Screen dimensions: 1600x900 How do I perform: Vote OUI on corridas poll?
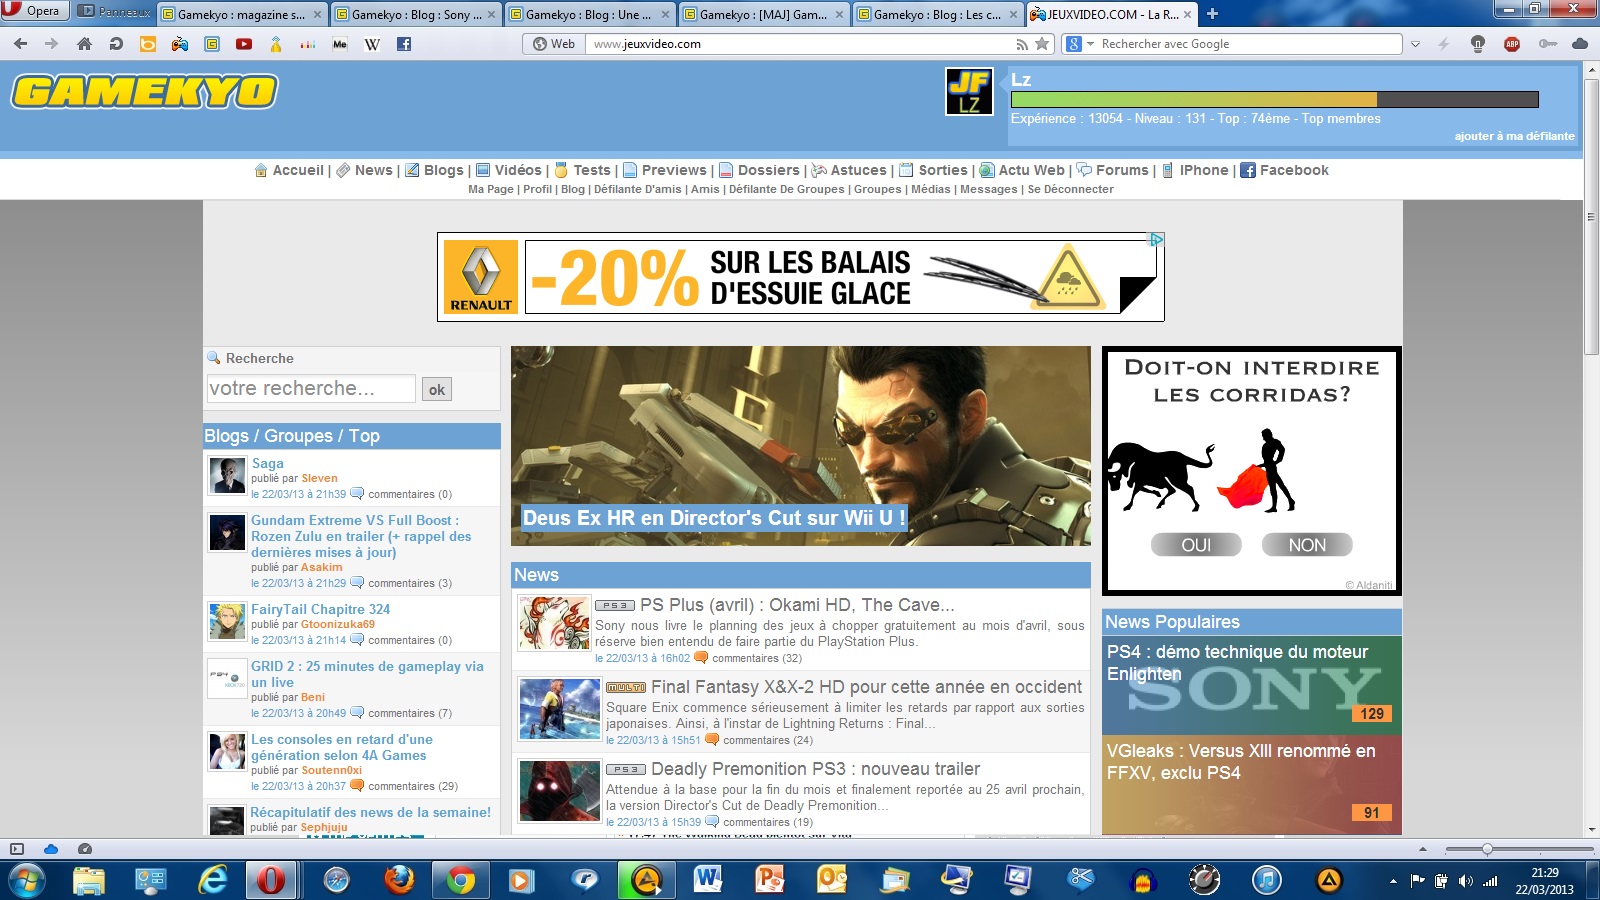click(x=1196, y=545)
